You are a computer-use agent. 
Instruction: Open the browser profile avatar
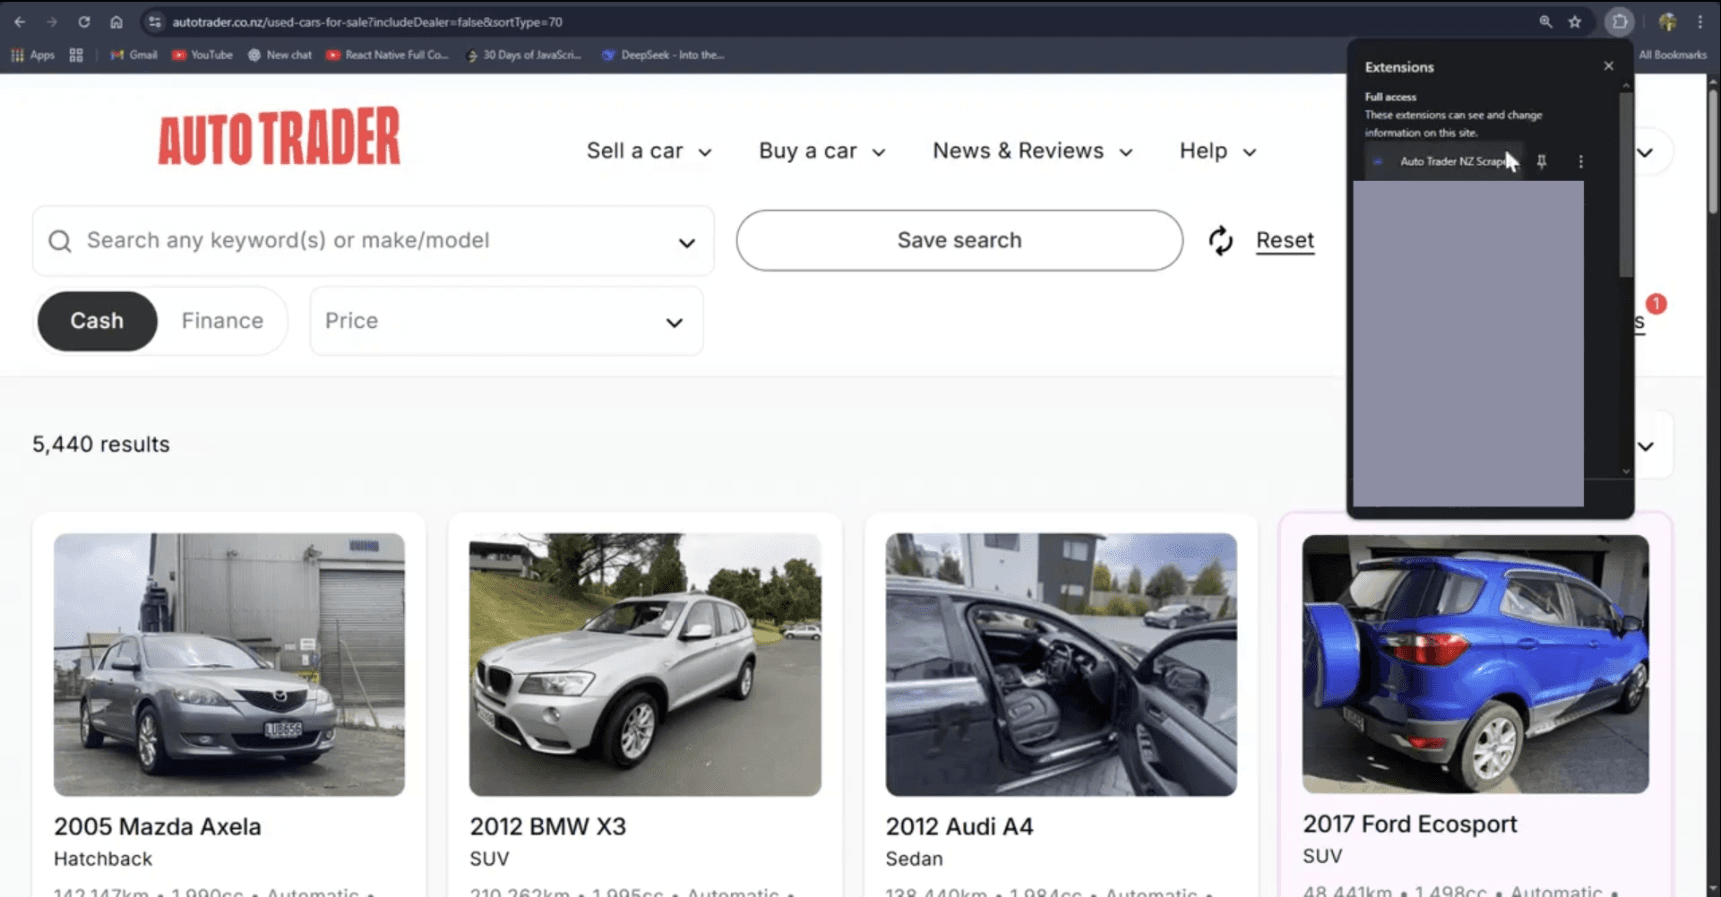click(1667, 21)
